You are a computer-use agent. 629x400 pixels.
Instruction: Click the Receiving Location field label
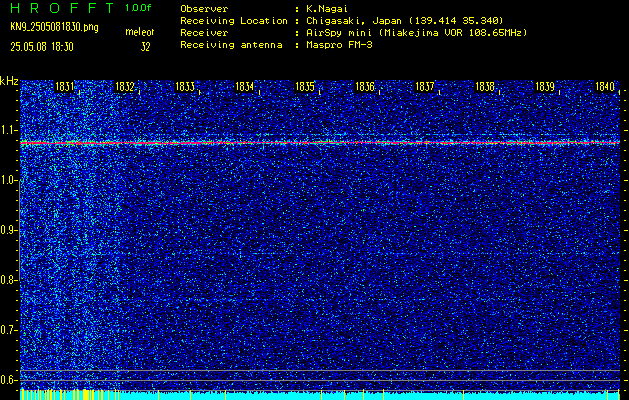(234, 21)
